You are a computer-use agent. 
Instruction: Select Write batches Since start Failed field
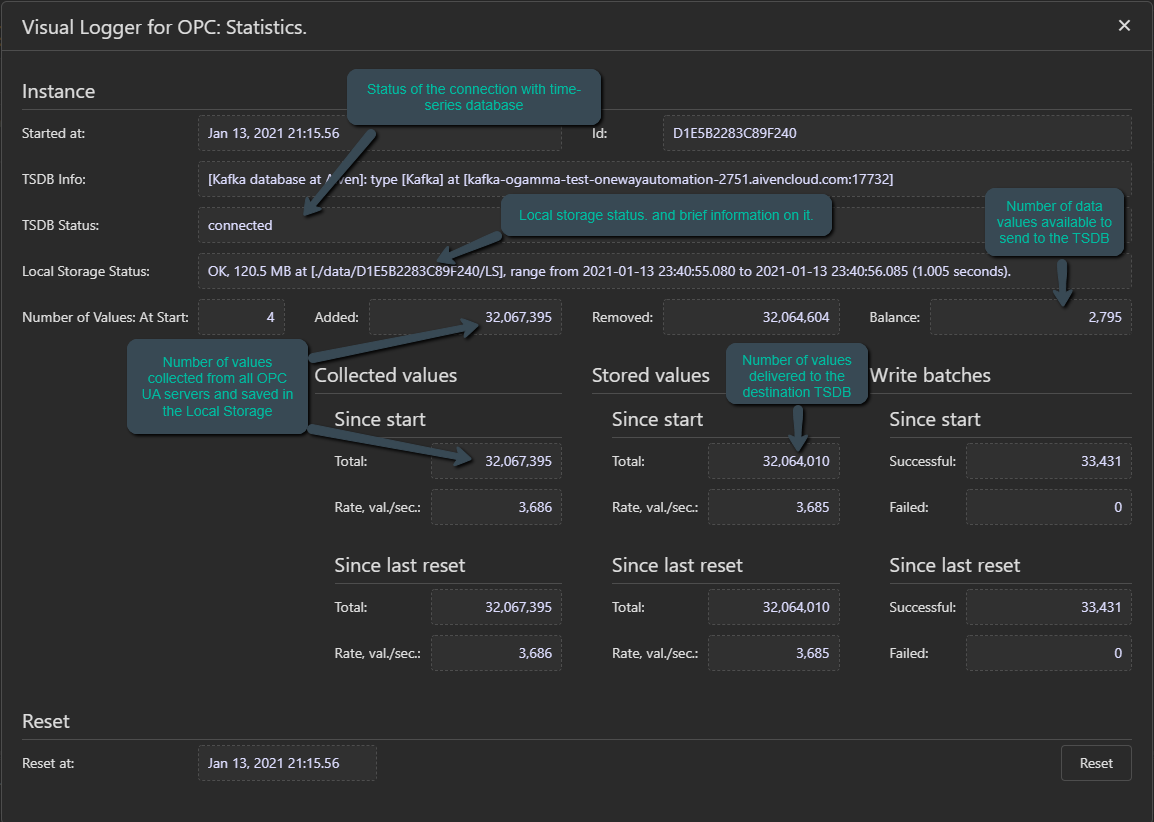pyautogui.click(x=1048, y=507)
